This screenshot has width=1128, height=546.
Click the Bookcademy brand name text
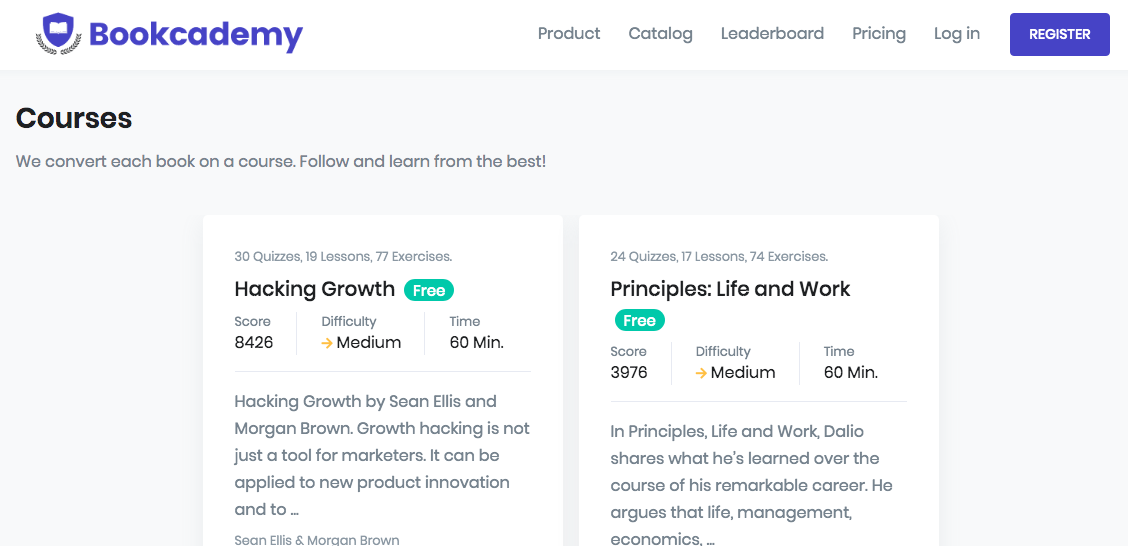pos(196,35)
